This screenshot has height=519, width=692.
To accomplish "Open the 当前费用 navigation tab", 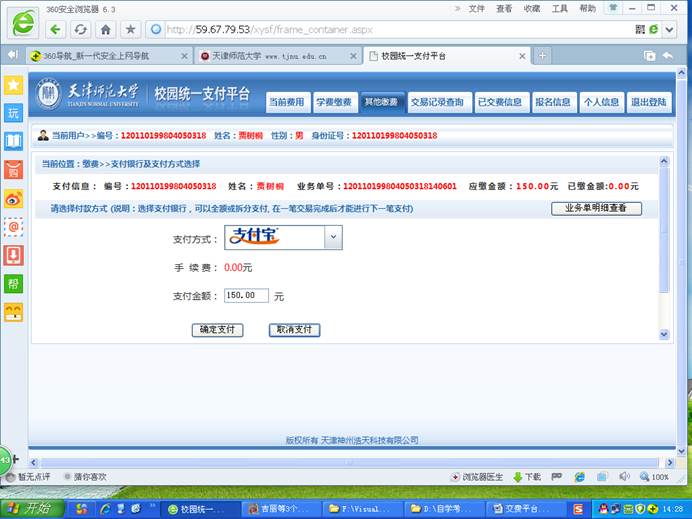I will pyautogui.click(x=288, y=102).
